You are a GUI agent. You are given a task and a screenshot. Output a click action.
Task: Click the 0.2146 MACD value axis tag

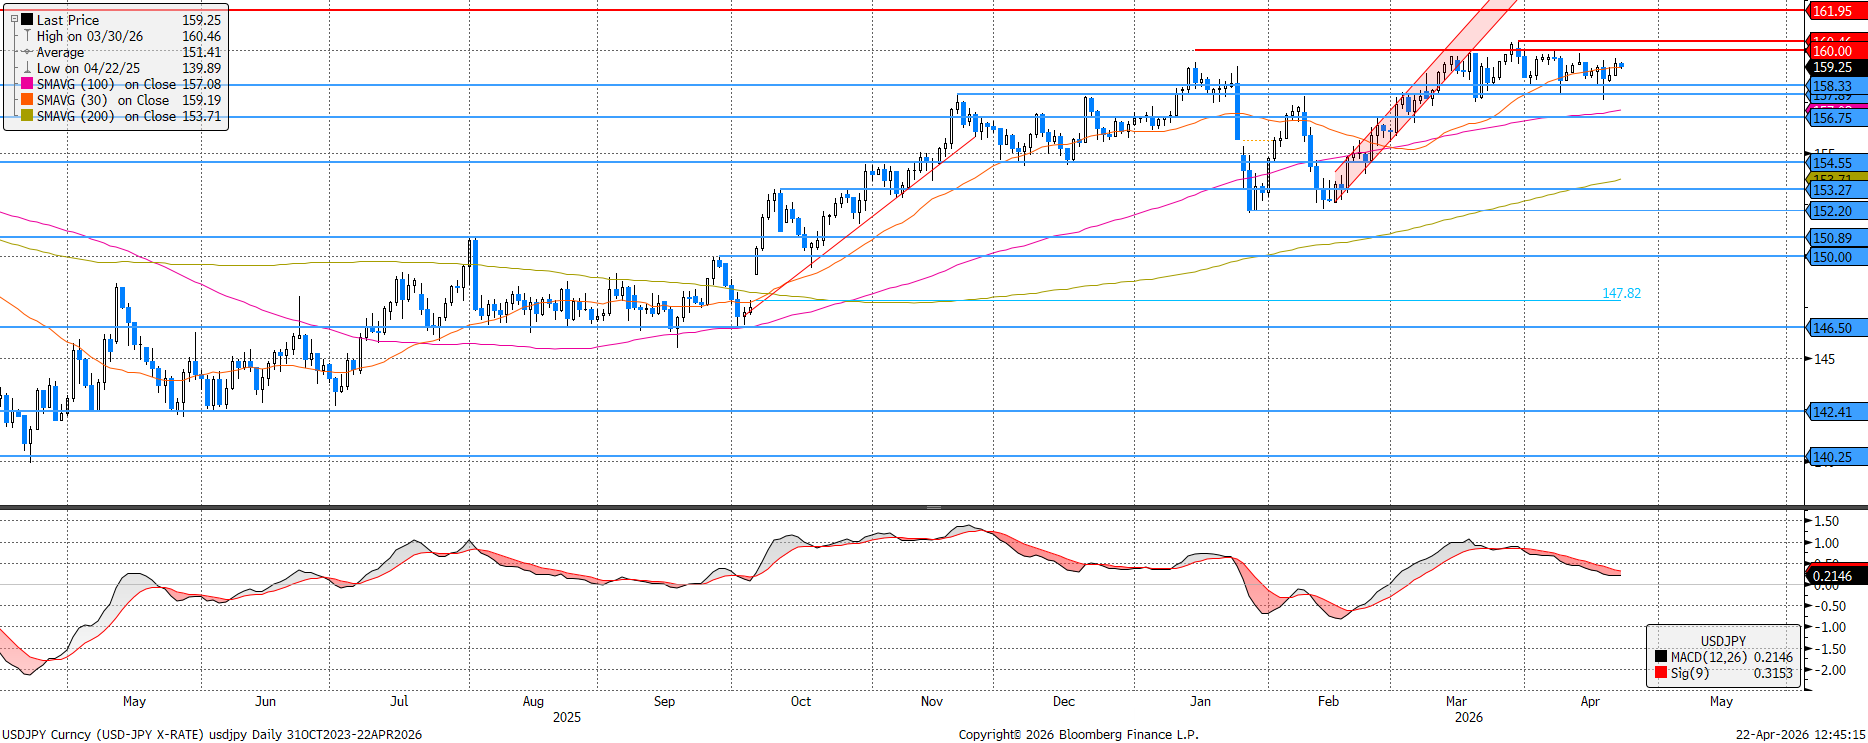click(x=1834, y=576)
